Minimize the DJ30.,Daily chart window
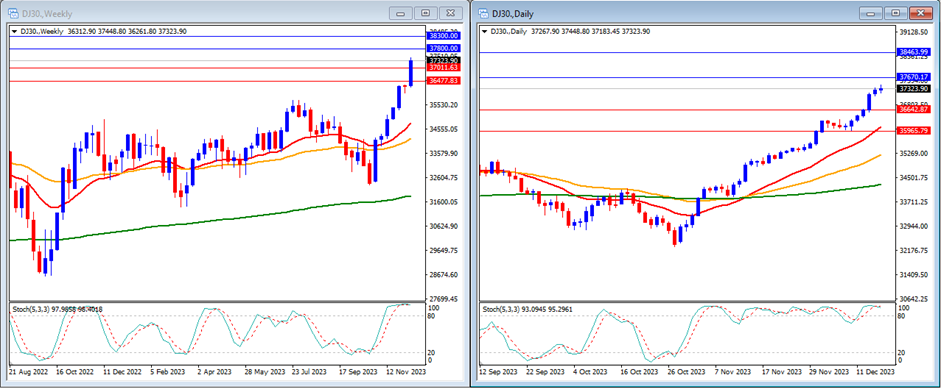Screen dimensions: 941x389 coord(872,13)
